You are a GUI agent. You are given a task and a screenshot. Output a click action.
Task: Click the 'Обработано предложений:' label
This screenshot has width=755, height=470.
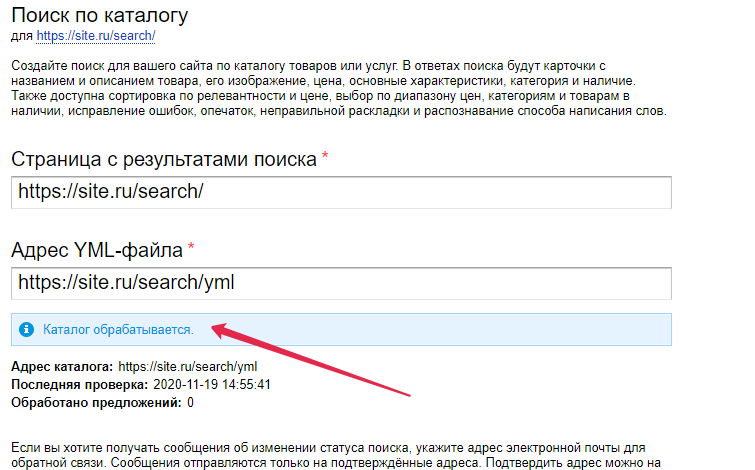pos(96,403)
